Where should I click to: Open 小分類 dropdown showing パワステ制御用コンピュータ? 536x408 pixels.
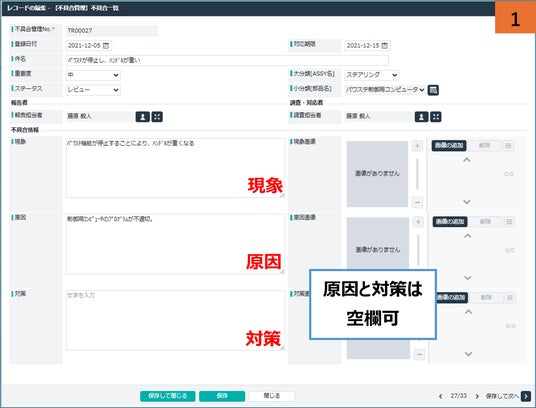(385, 90)
